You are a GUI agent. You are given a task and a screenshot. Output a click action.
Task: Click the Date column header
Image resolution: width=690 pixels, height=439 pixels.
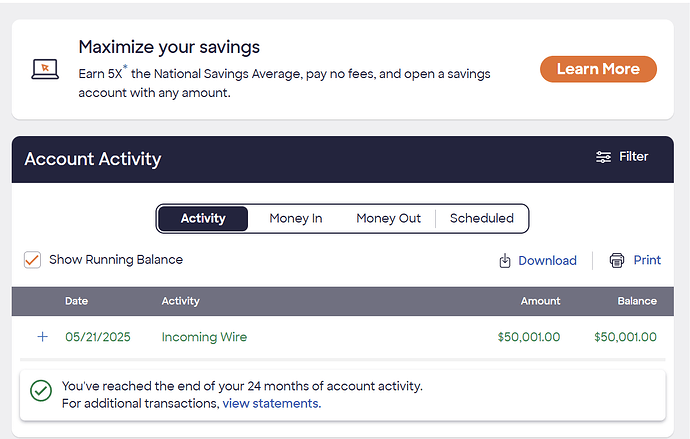pyautogui.click(x=77, y=301)
